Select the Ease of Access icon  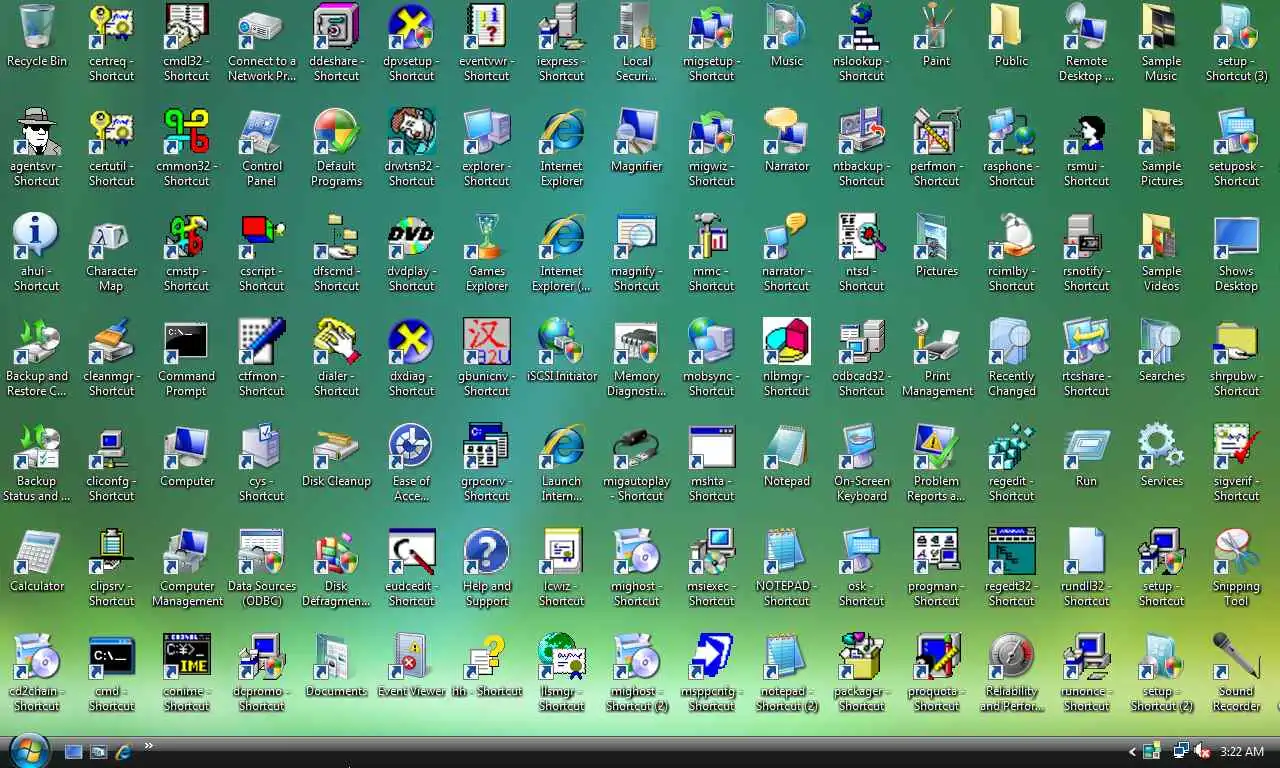click(412, 447)
